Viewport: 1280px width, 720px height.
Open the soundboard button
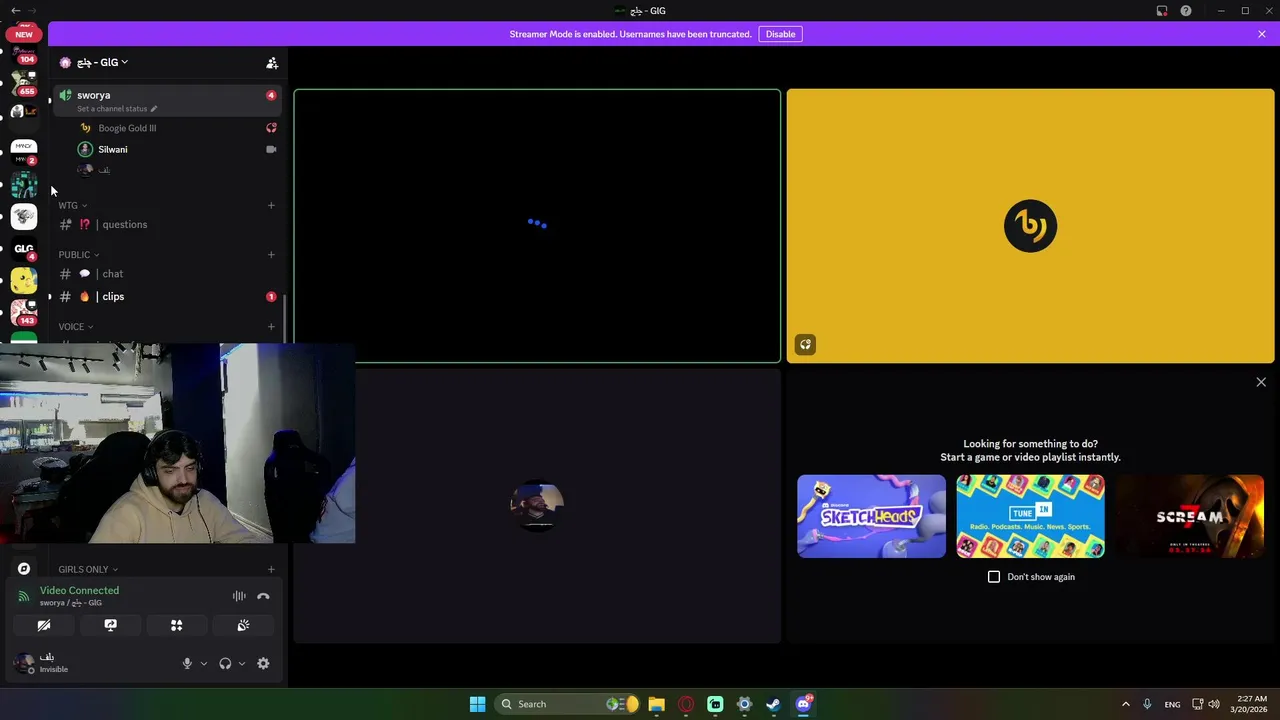click(x=243, y=625)
